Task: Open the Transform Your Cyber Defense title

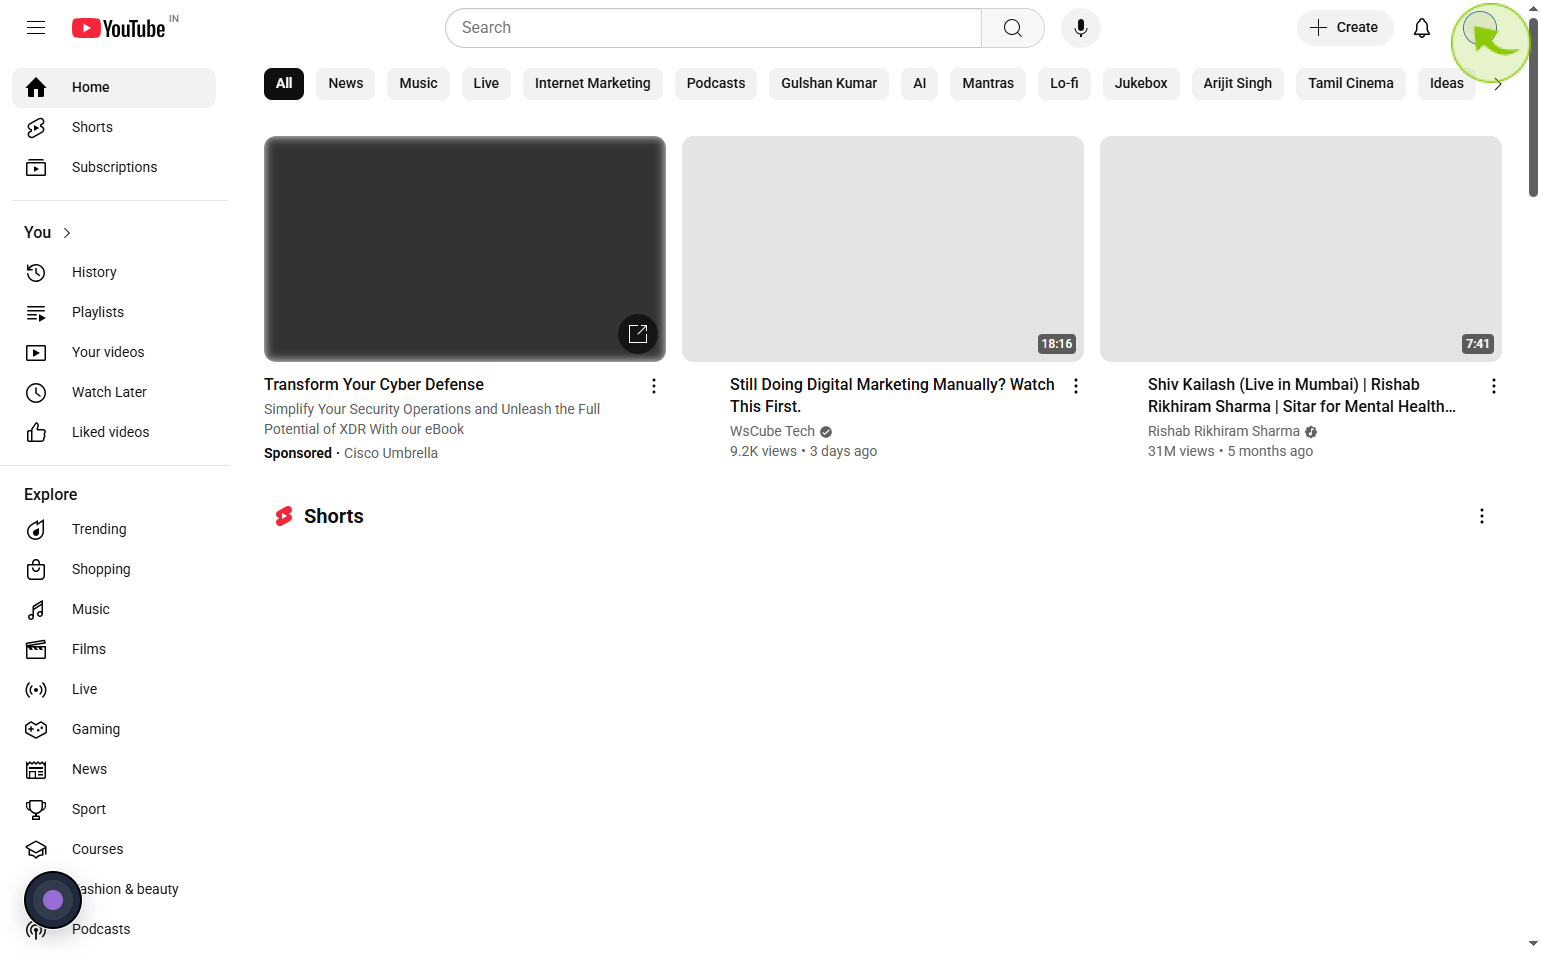Action: [x=374, y=385]
